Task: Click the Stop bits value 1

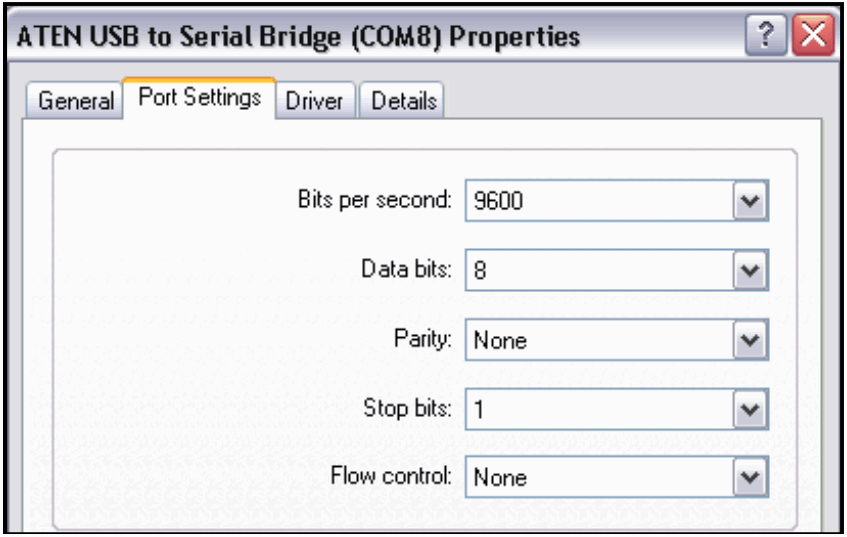Action: [597, 409]
